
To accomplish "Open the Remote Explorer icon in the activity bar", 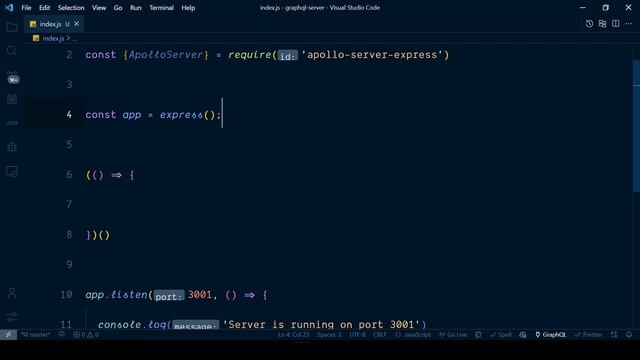I will (12, 171).
